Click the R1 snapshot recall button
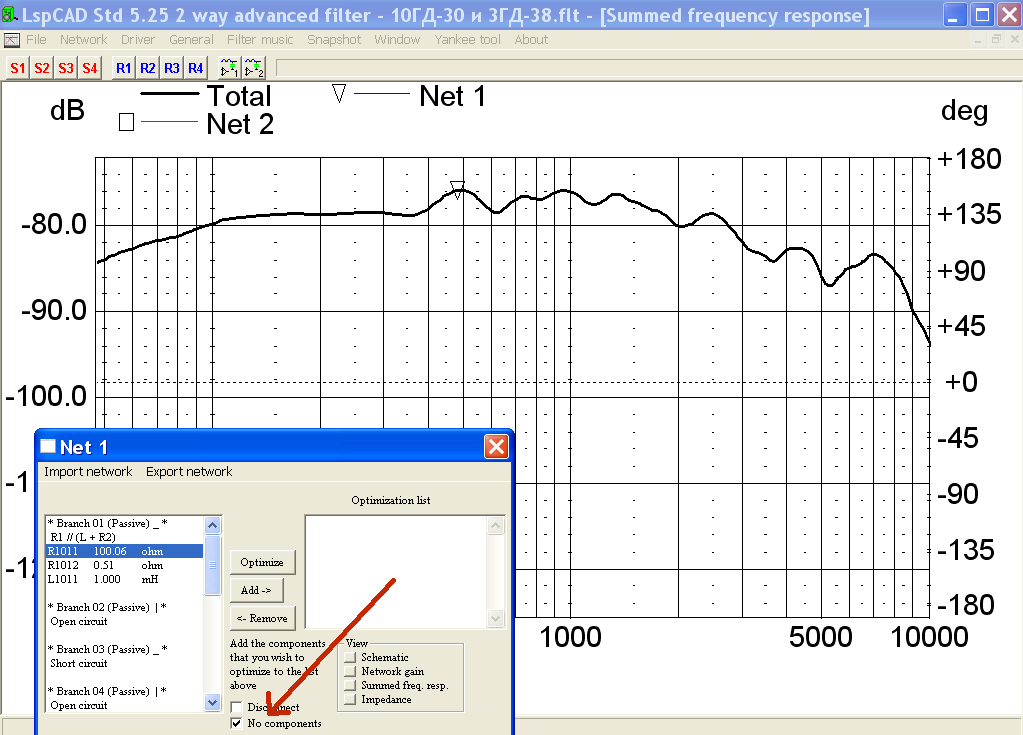Screen dimensions: 1023x735 [123, 68]
